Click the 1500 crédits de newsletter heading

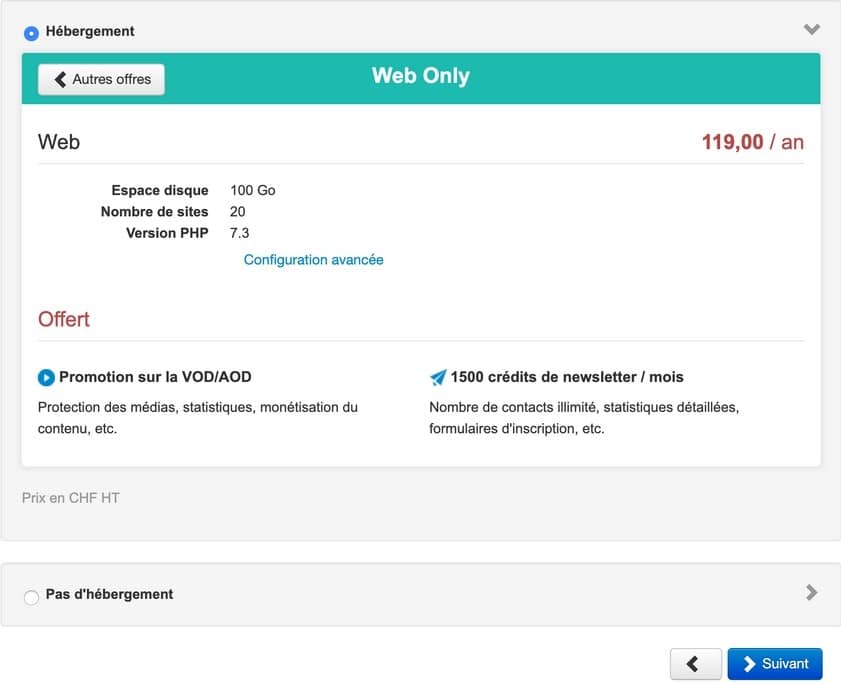[x=567, y=377]
